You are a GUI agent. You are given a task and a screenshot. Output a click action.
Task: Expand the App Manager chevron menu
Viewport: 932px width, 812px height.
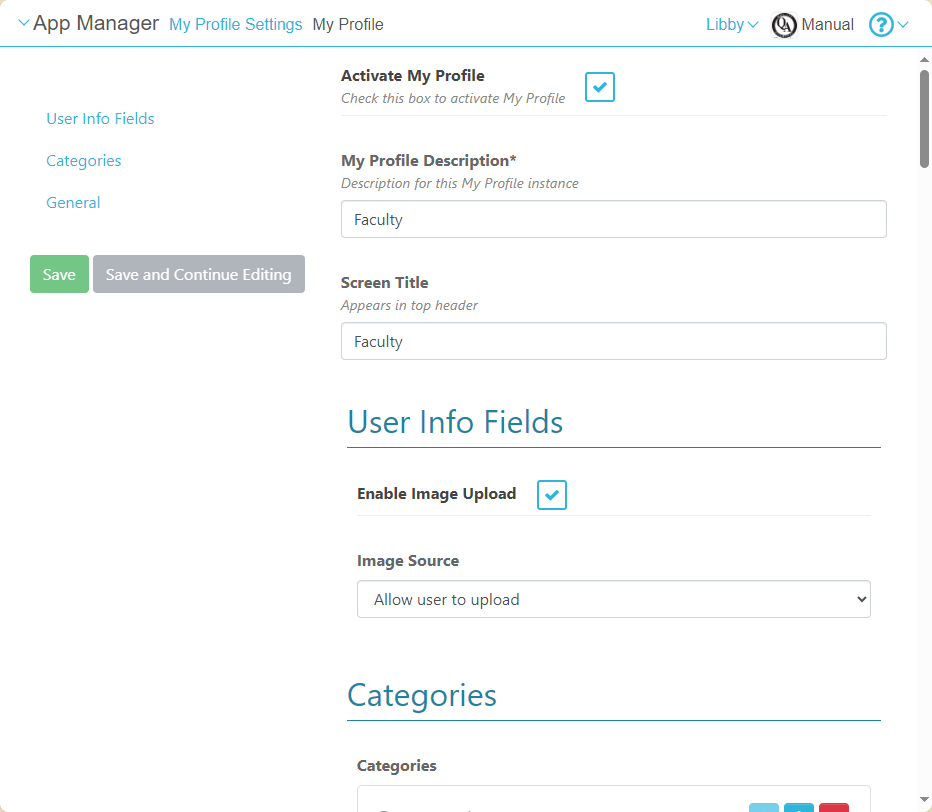point(24,24)
